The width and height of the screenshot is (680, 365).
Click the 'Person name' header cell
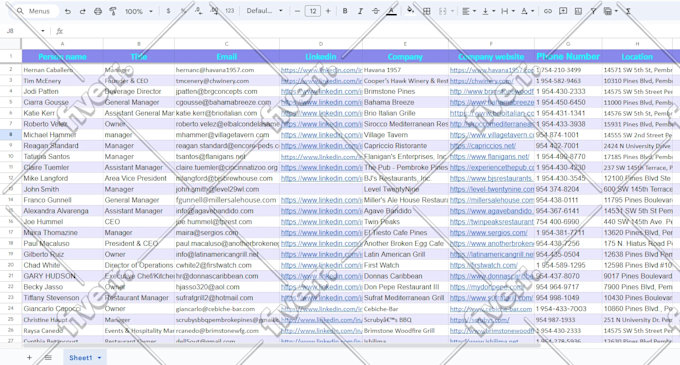[x=62, y=57]
